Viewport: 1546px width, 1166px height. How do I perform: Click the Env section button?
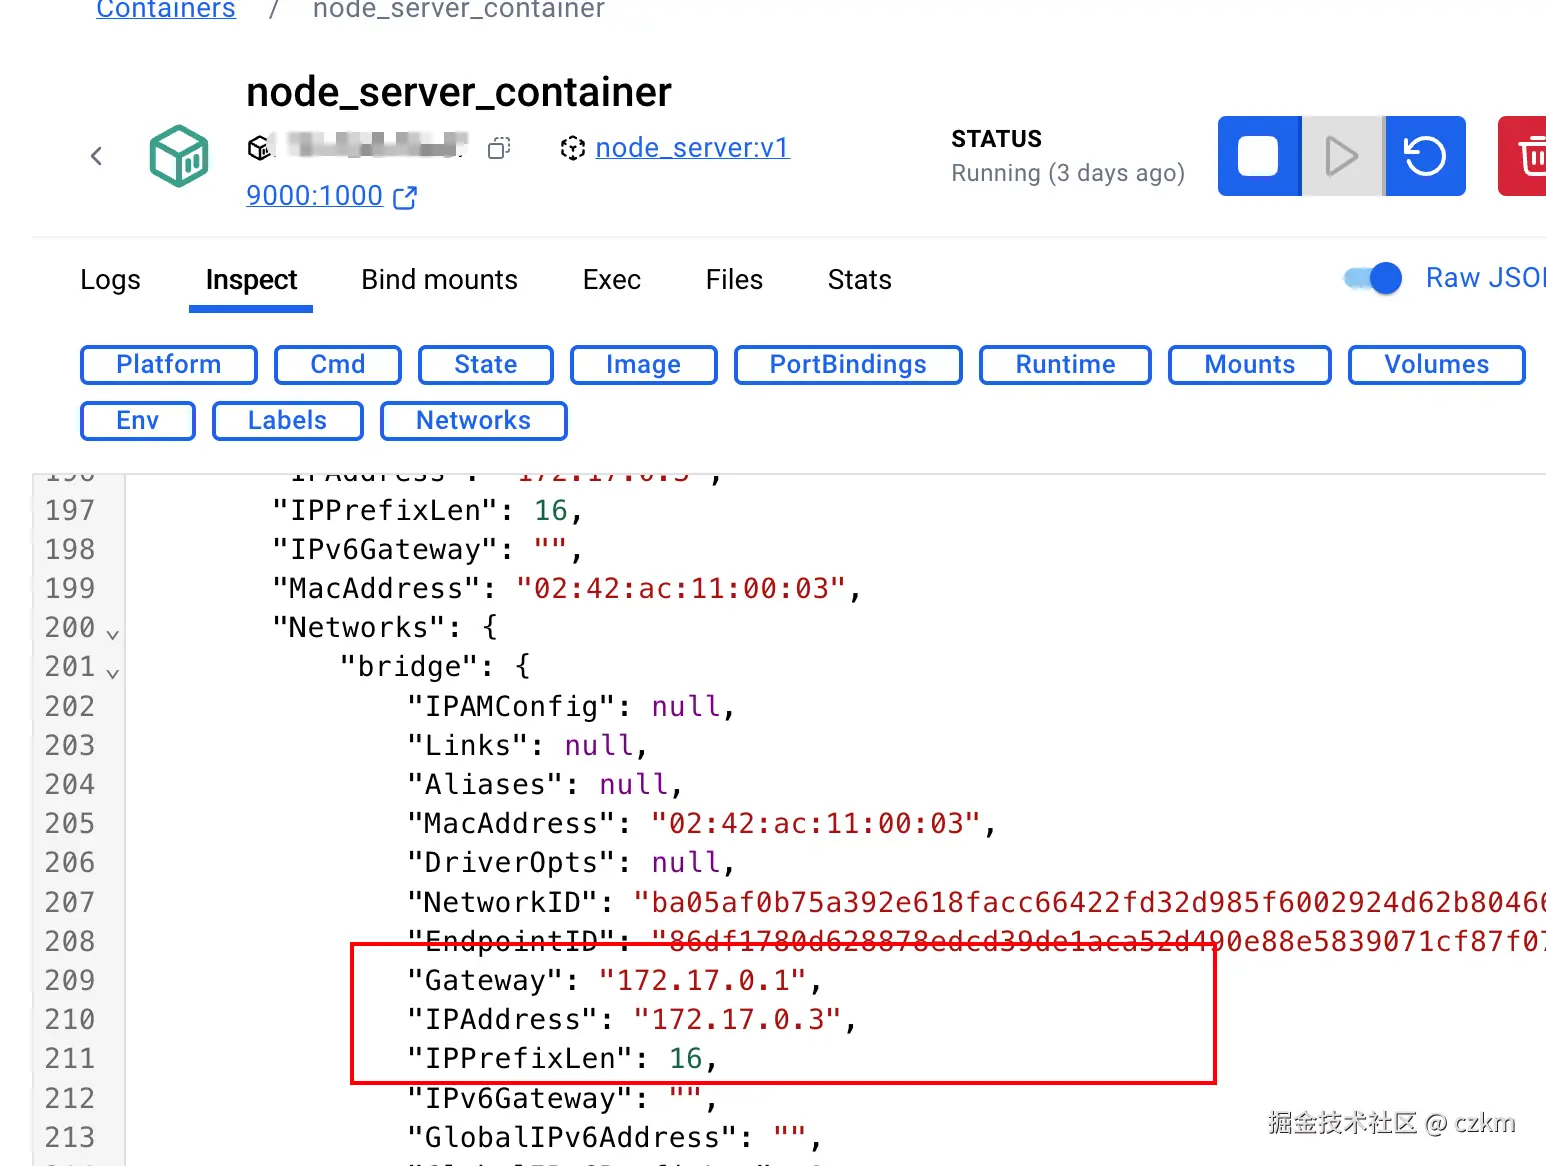click(x=137, y=421)
